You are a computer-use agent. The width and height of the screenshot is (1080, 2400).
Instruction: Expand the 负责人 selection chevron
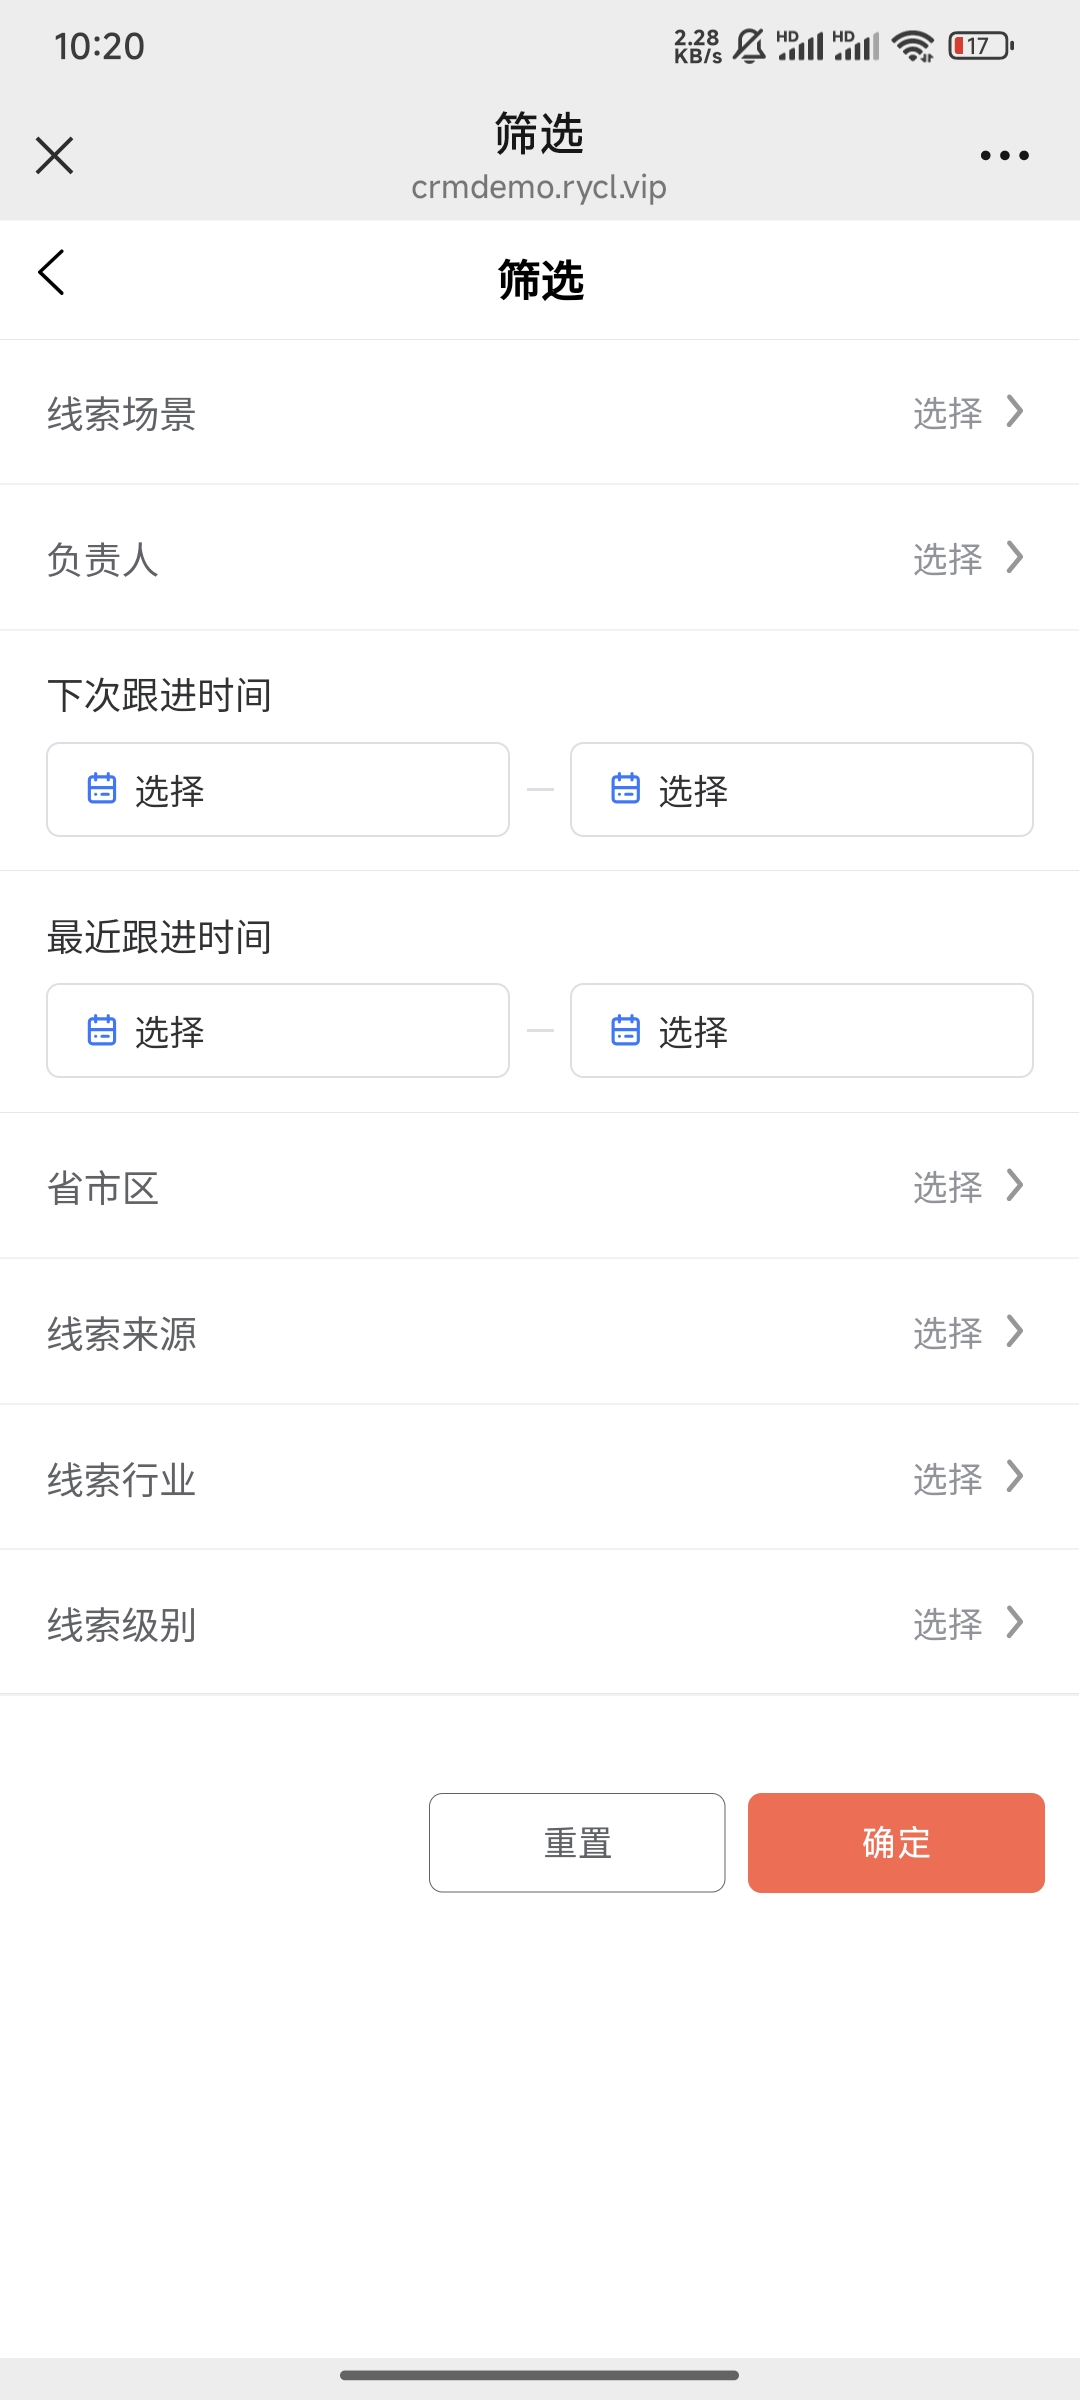tap(1015, 558)
